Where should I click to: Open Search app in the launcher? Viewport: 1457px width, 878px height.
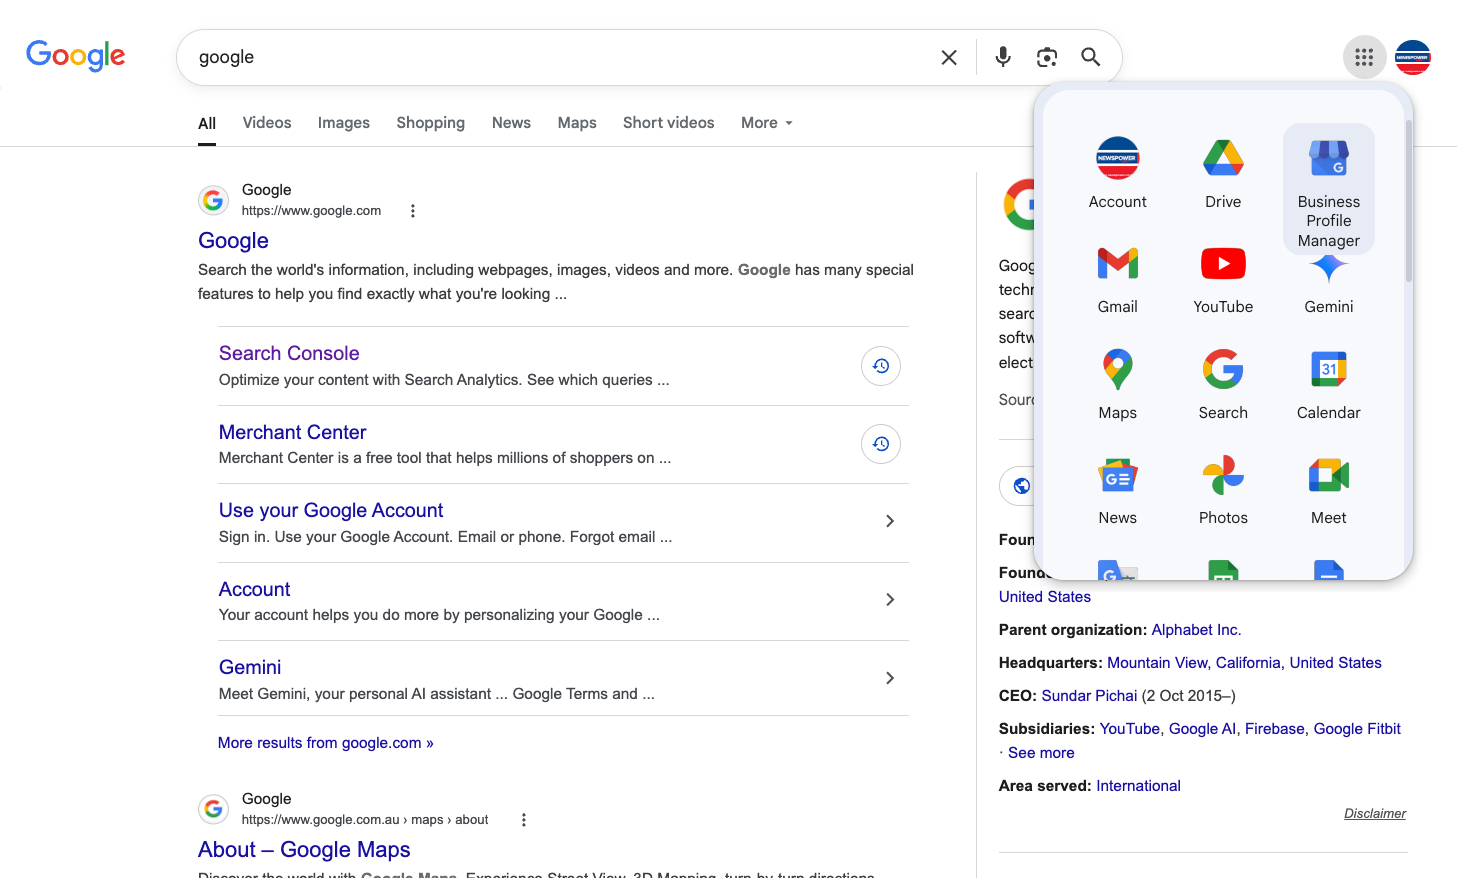1223,385
